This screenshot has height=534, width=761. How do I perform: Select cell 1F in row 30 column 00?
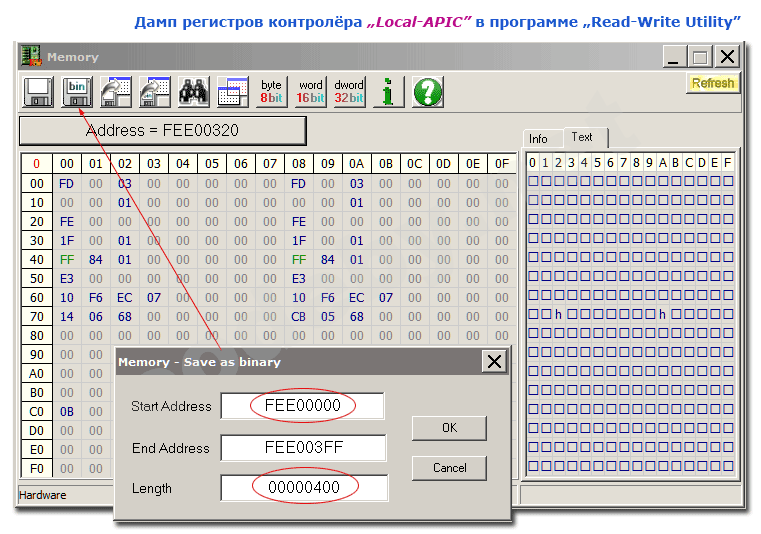tap(66, 241)
